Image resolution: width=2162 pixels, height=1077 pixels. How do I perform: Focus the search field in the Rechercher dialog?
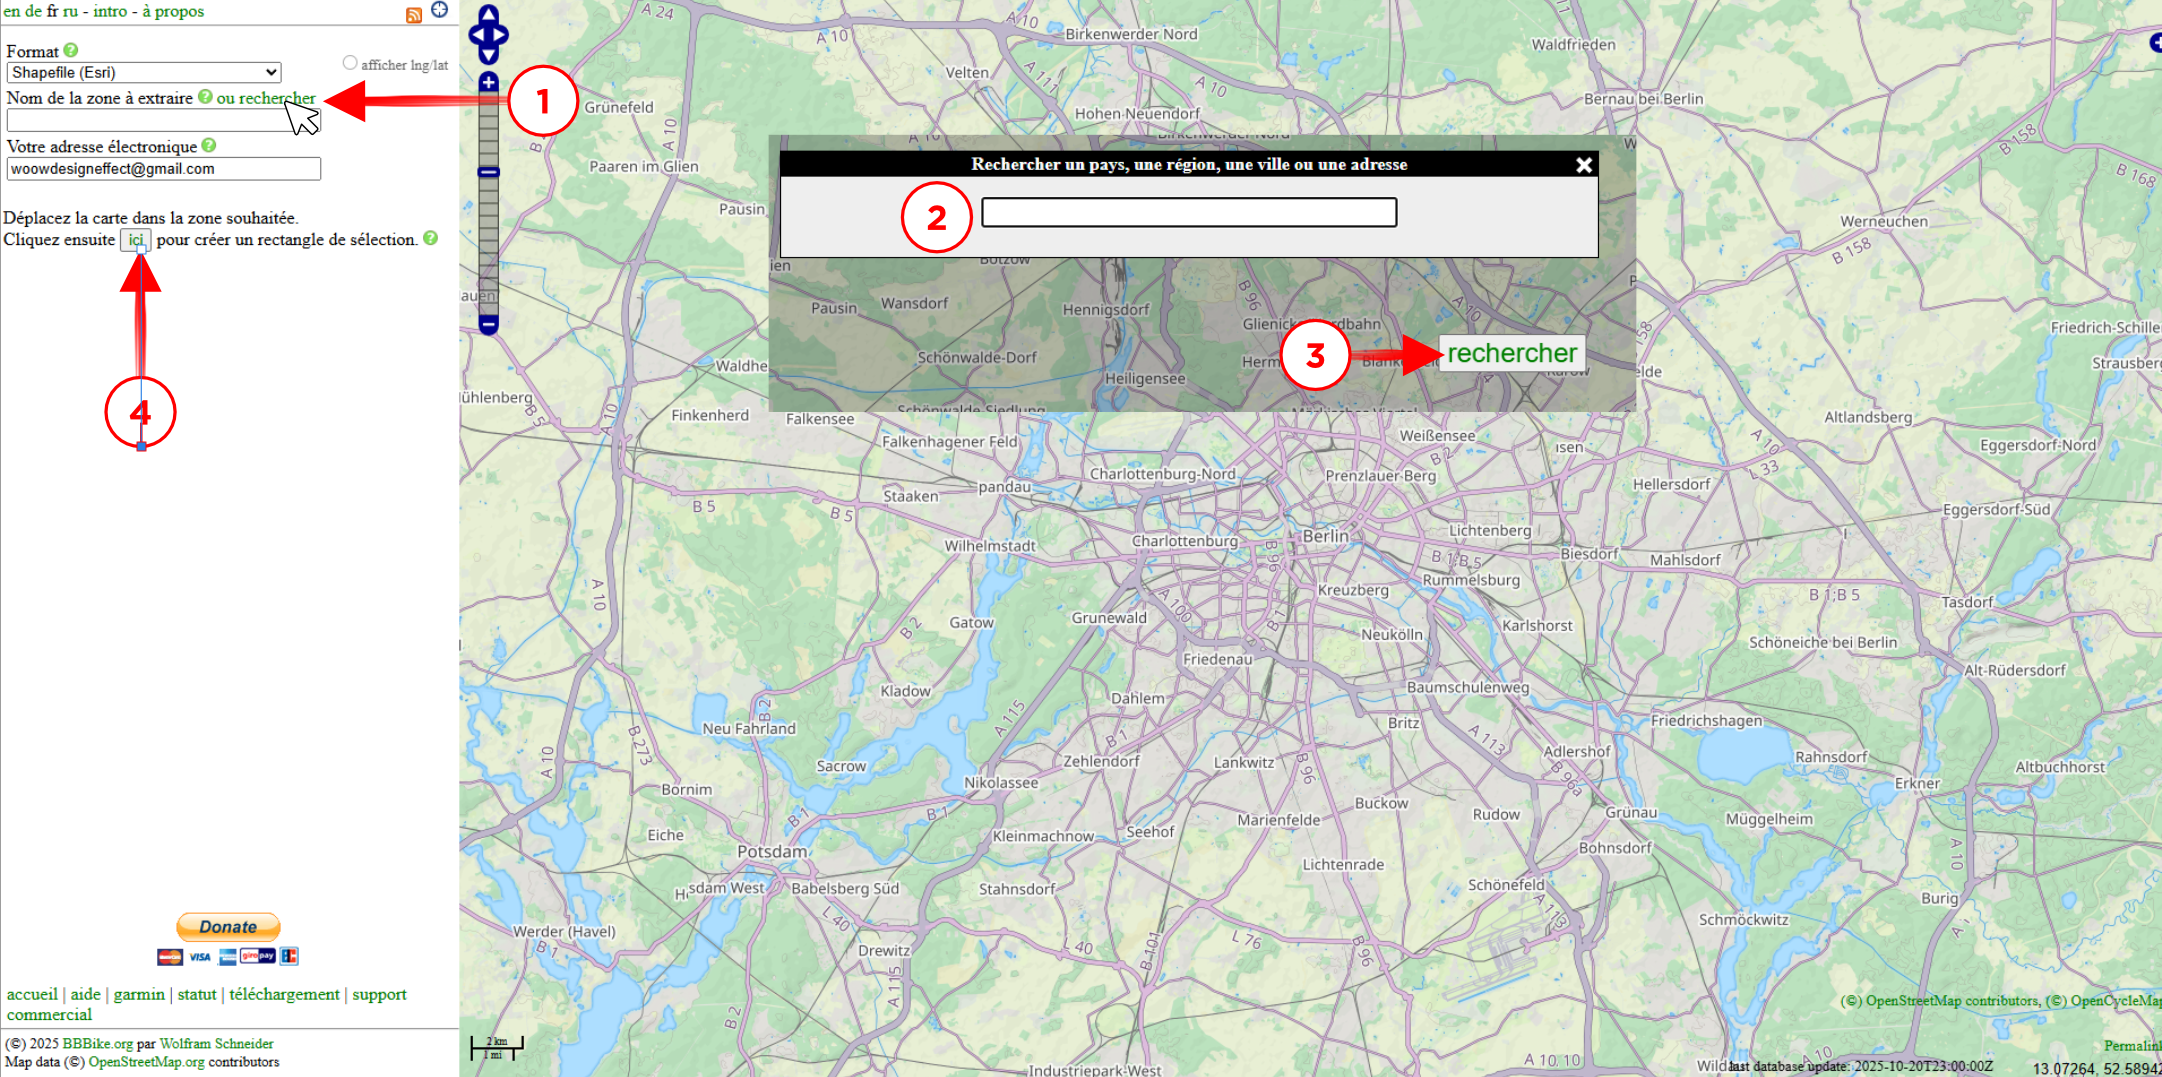point(1188,212)
